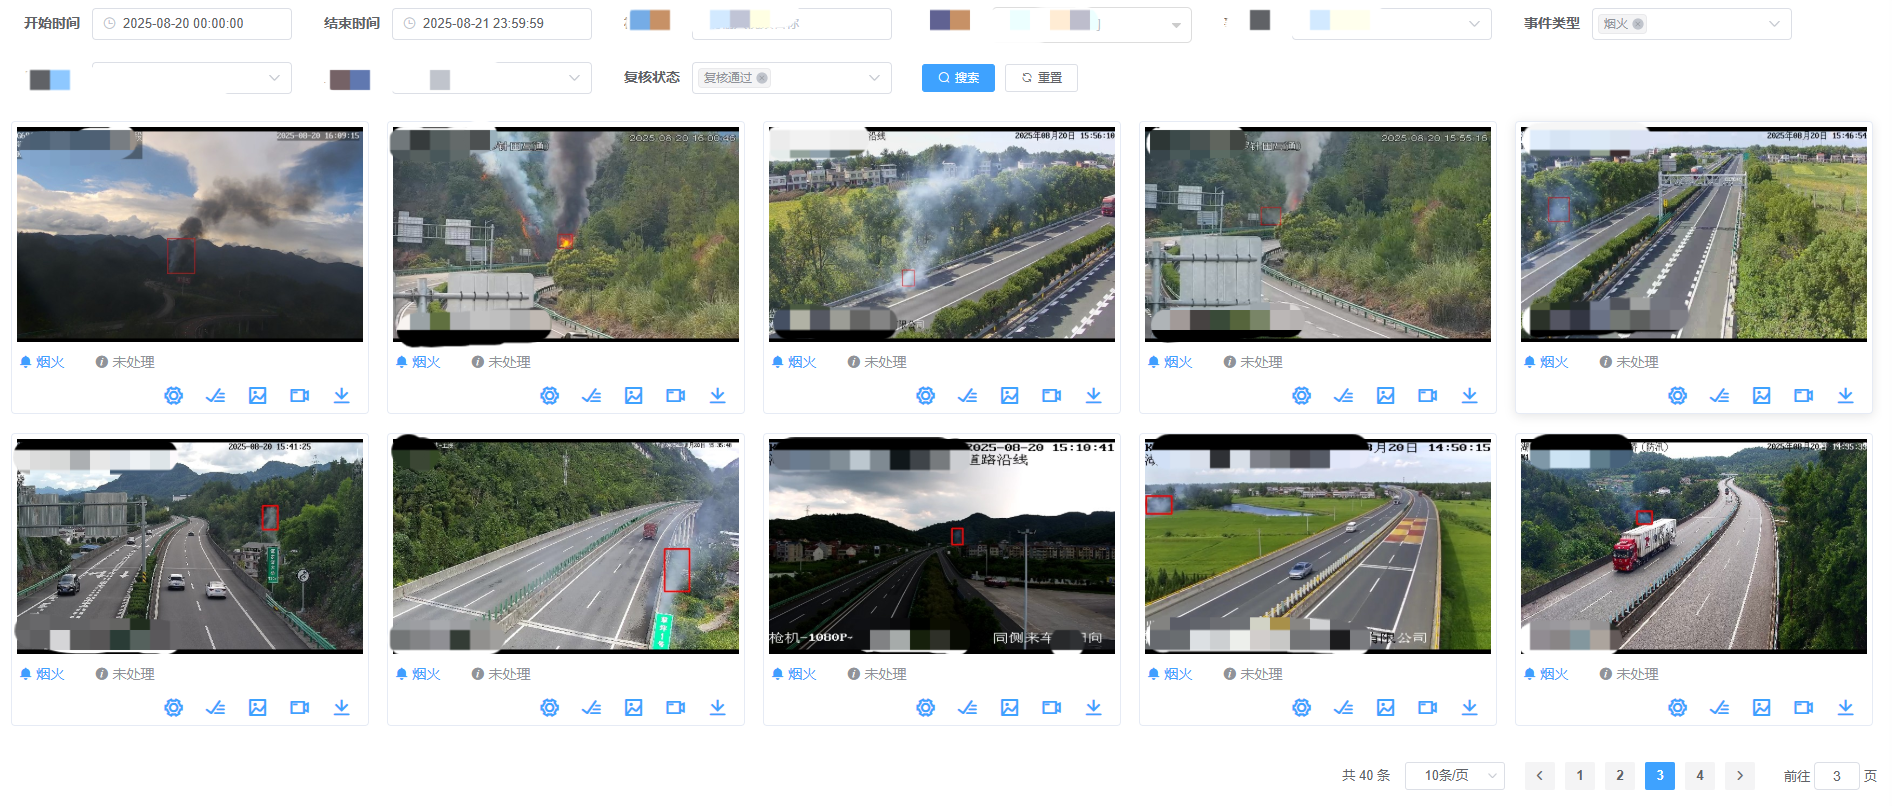Click review checklist on the 15:46:54 card
Screen dimensions: 1892x806
(x=1720, y=396)
